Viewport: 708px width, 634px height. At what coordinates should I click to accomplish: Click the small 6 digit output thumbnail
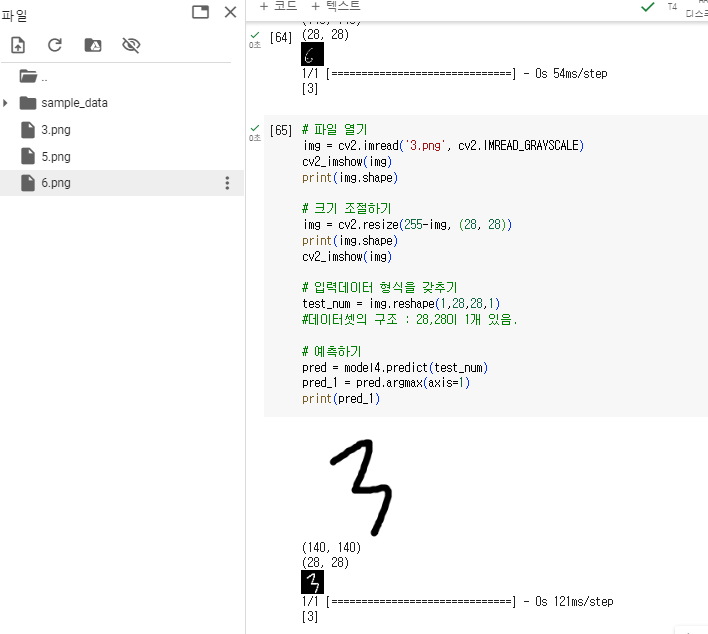[x=312, y=55]
